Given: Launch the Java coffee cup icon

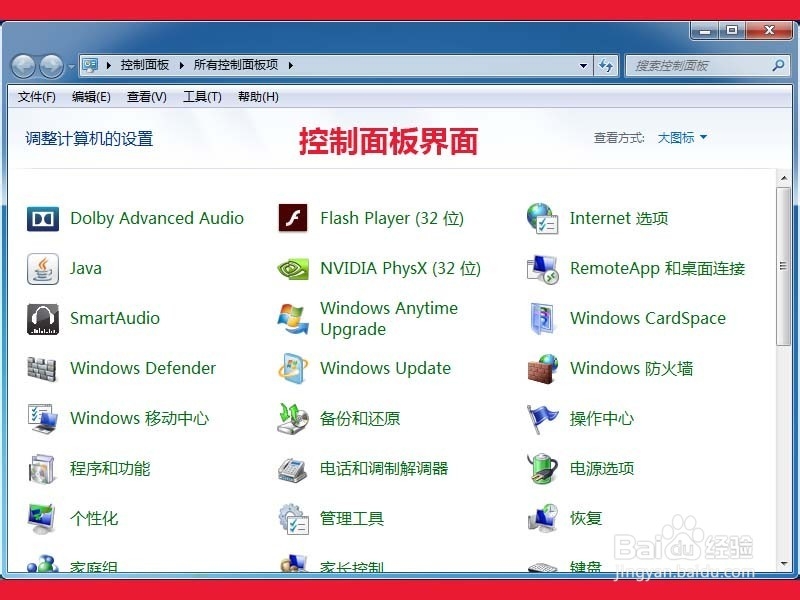Looking at the screenshot, I should pos(43,268).
